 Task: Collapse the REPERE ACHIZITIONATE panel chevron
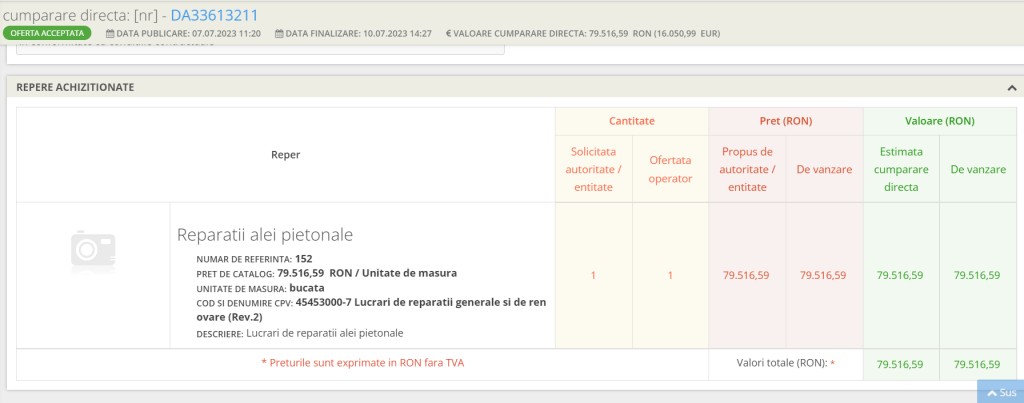[x=1012, y=88]
